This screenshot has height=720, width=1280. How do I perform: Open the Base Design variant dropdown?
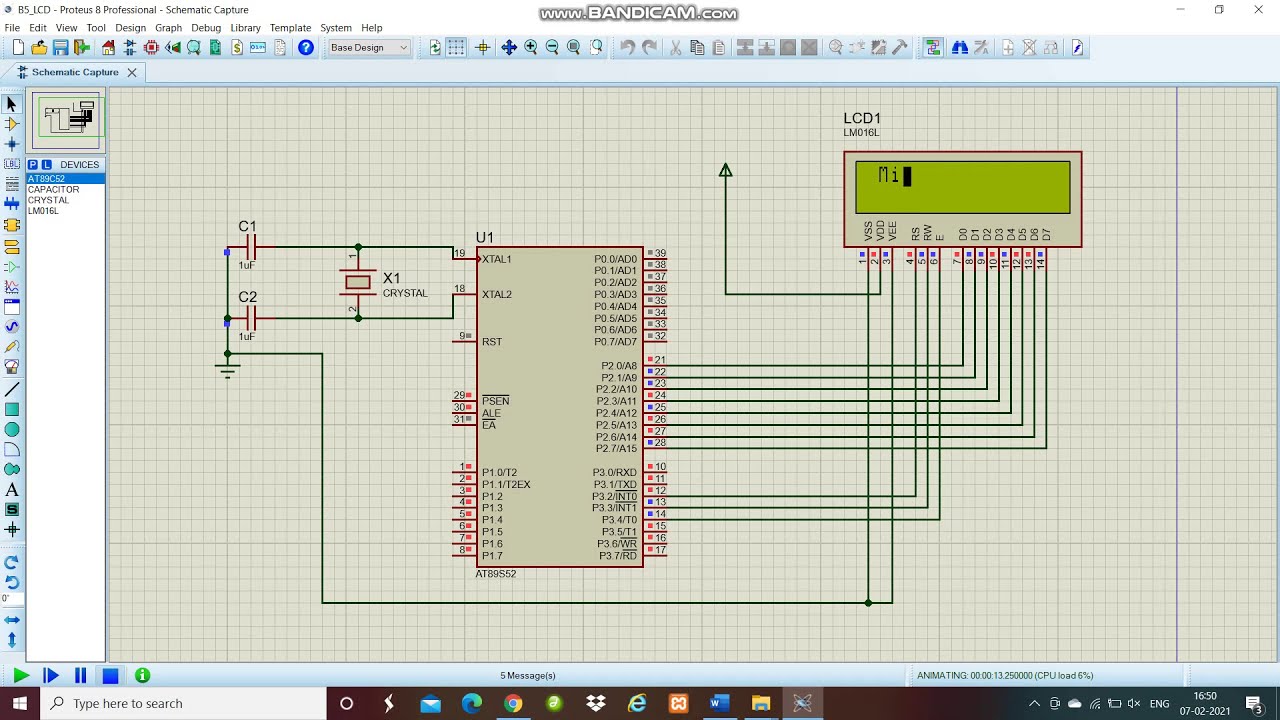point(369,47)
